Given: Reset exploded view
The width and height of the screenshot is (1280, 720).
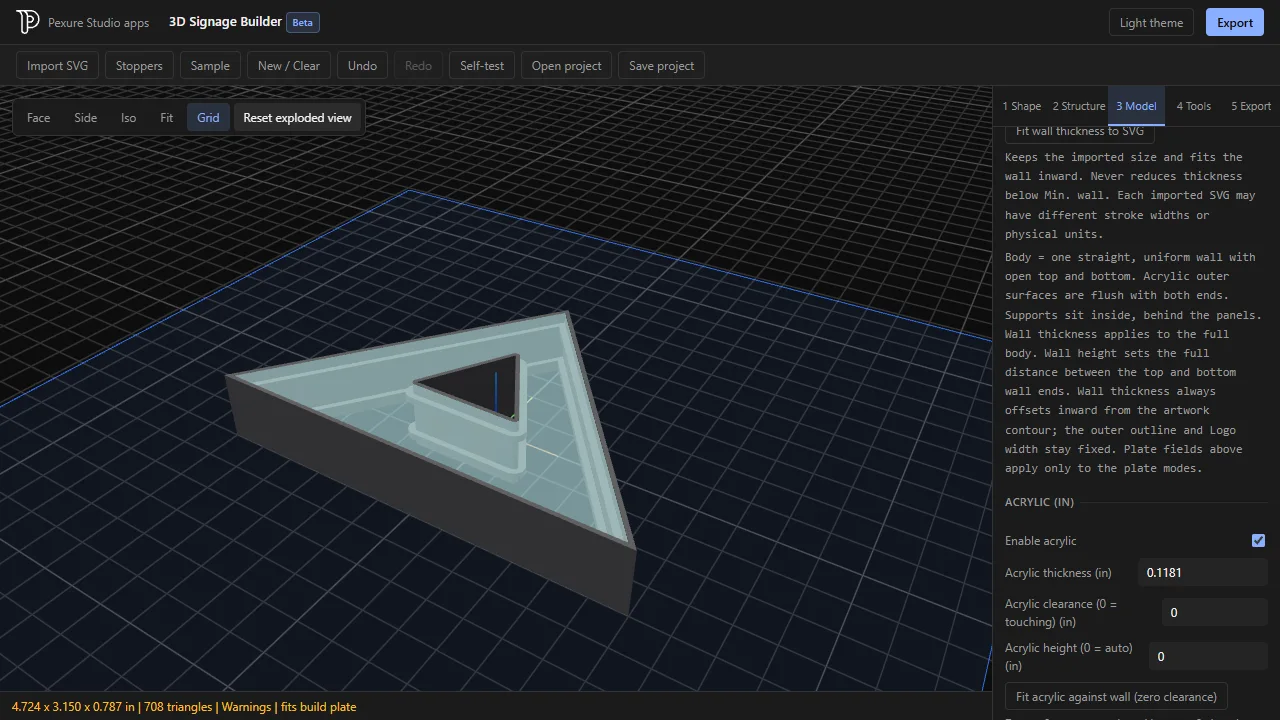Looking at the screenshot, I should point(298,118).
